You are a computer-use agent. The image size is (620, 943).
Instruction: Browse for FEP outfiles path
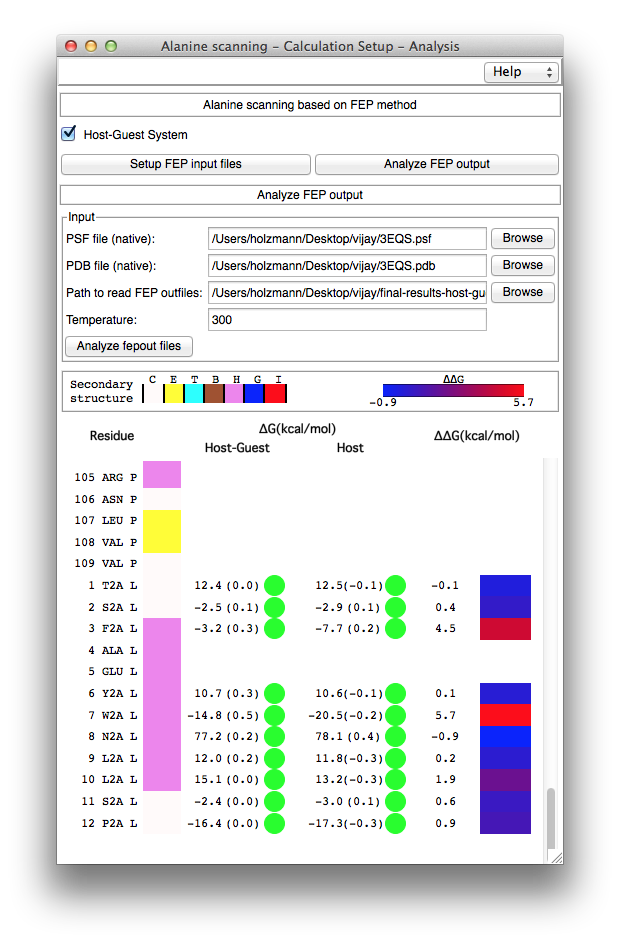(x=522, y=292)
